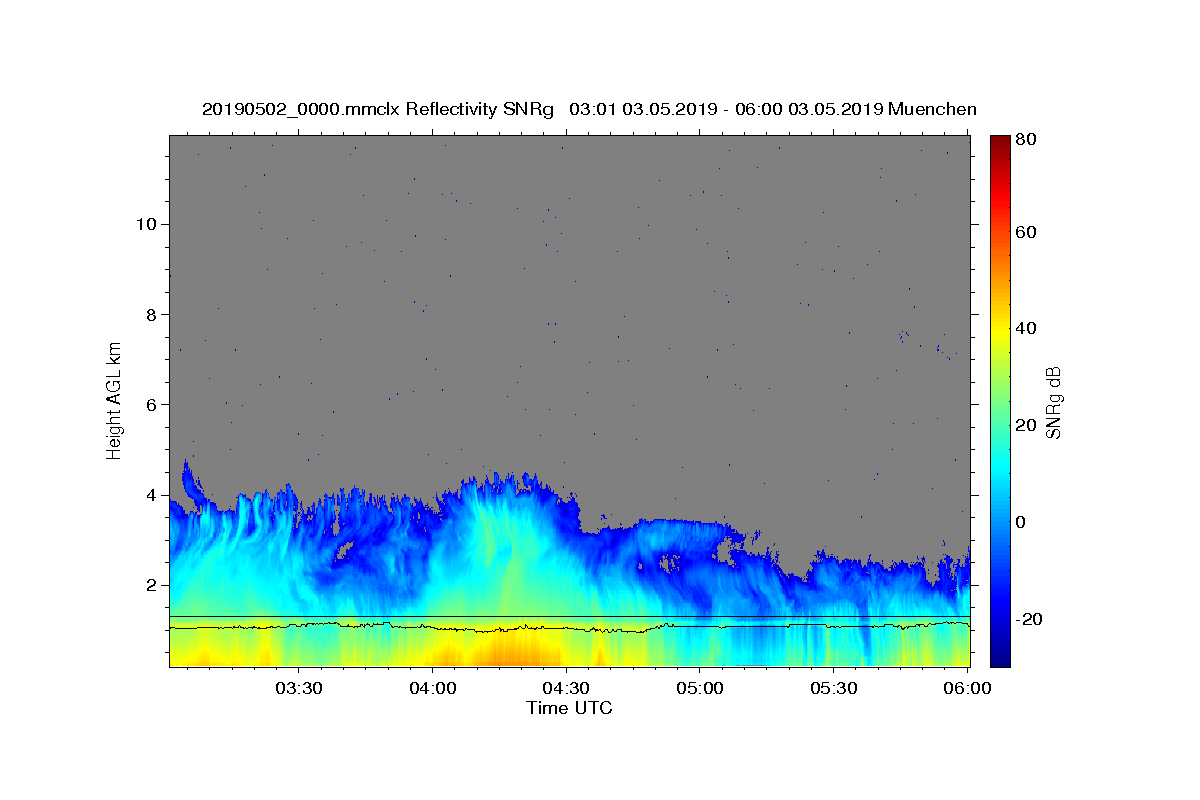The image size is (1200, 800).
Task: Click the height tick label 10
Action: click(148, 223)
